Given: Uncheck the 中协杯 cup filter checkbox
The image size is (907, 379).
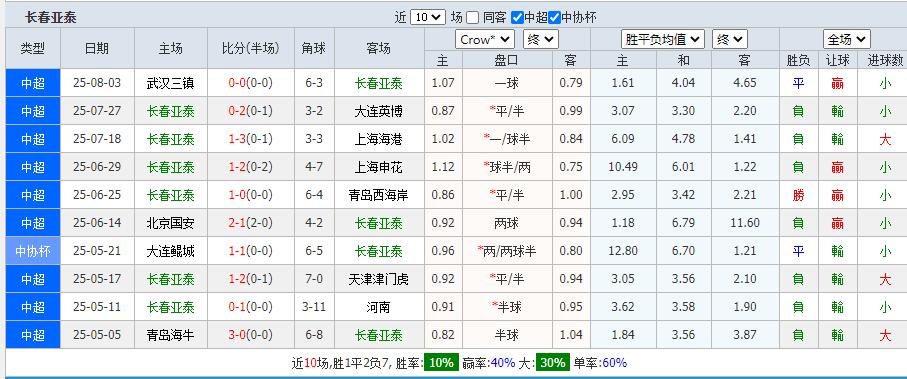Looking at the screenshot, I should pos(554,17).
